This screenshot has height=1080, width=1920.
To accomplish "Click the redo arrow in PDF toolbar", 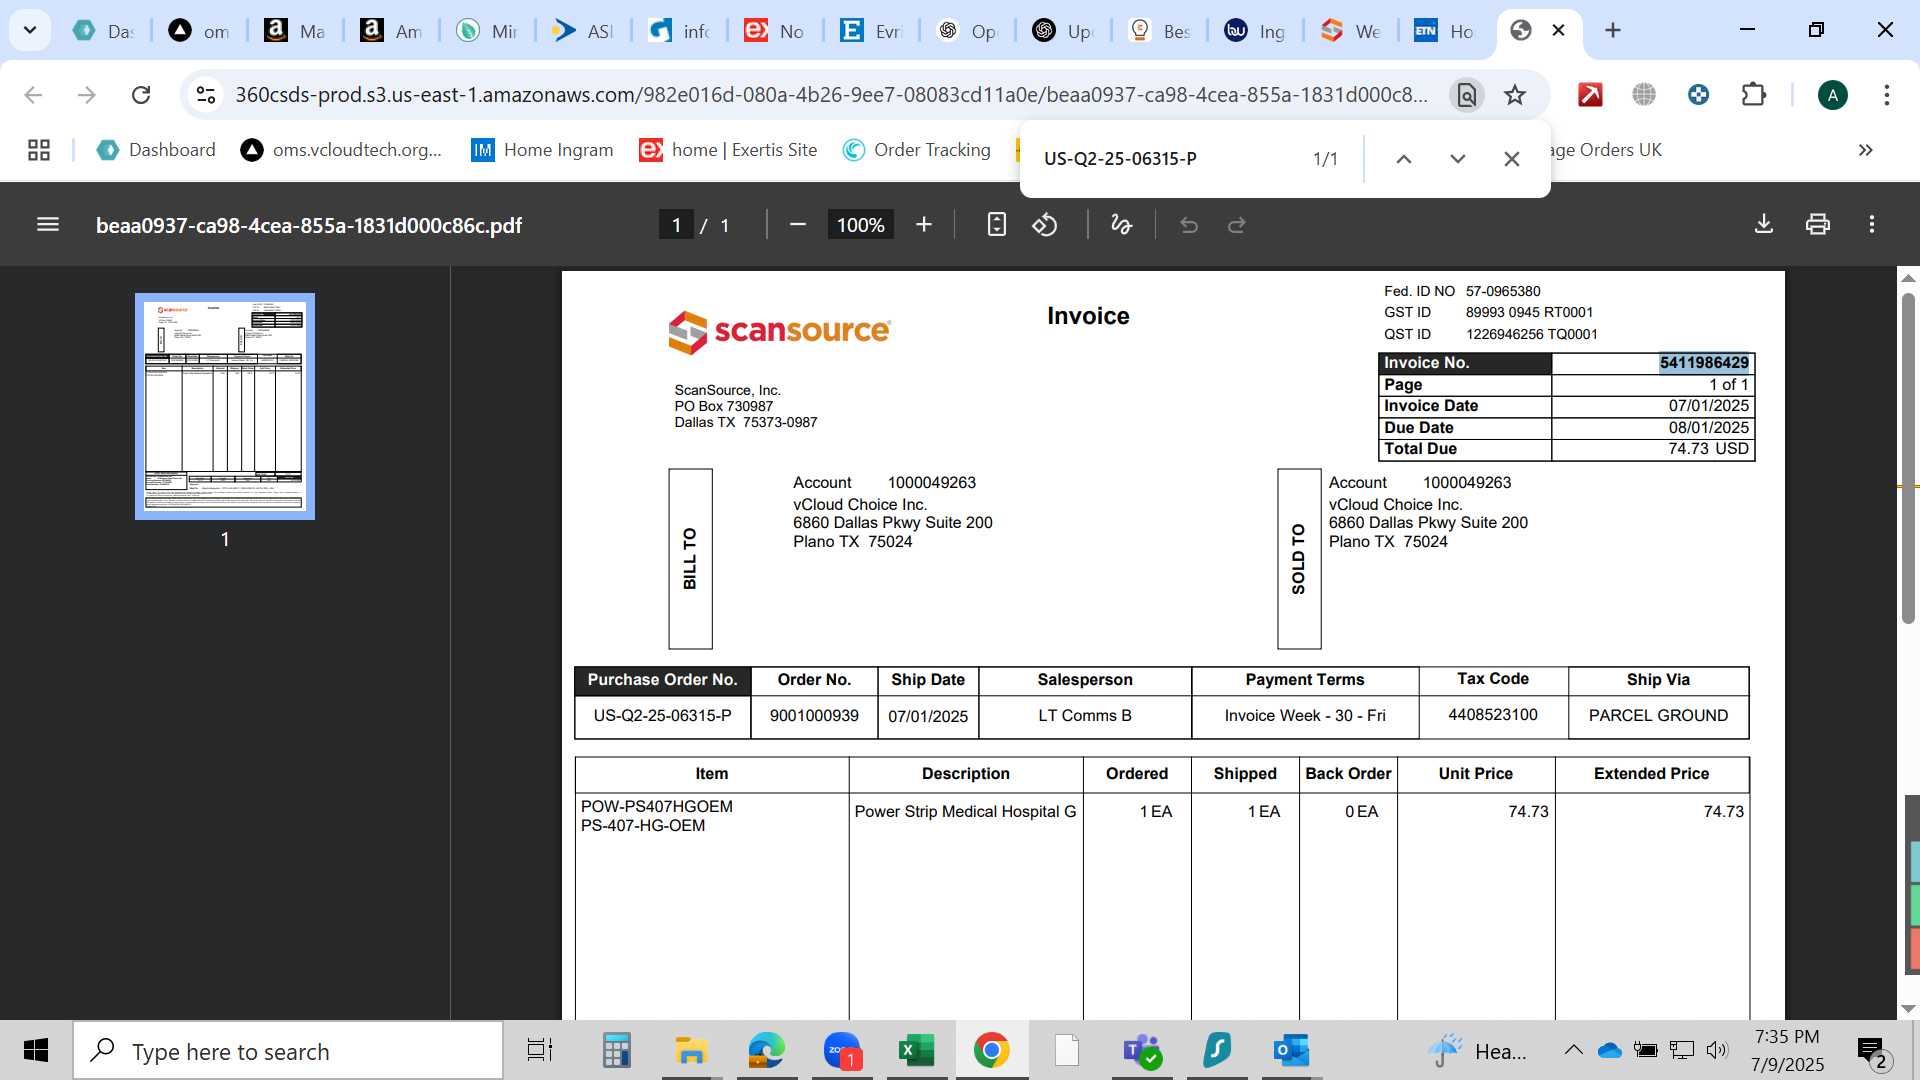I will (x=1237, y=225).
